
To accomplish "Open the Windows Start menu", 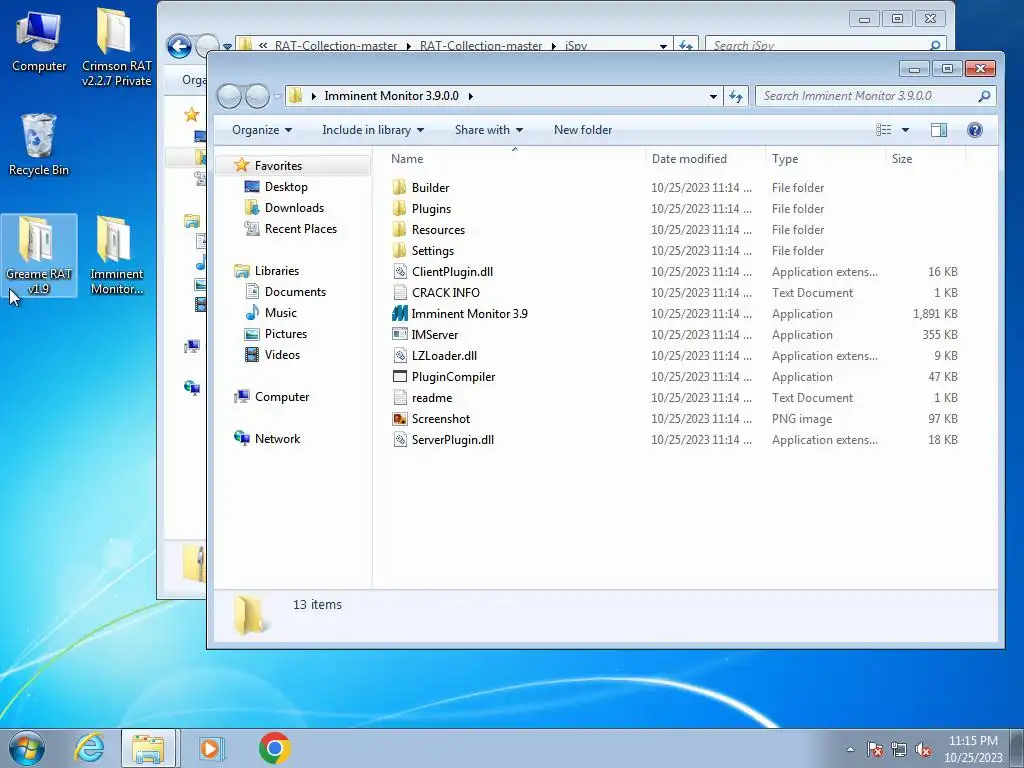I will click(x=27, y=748).
